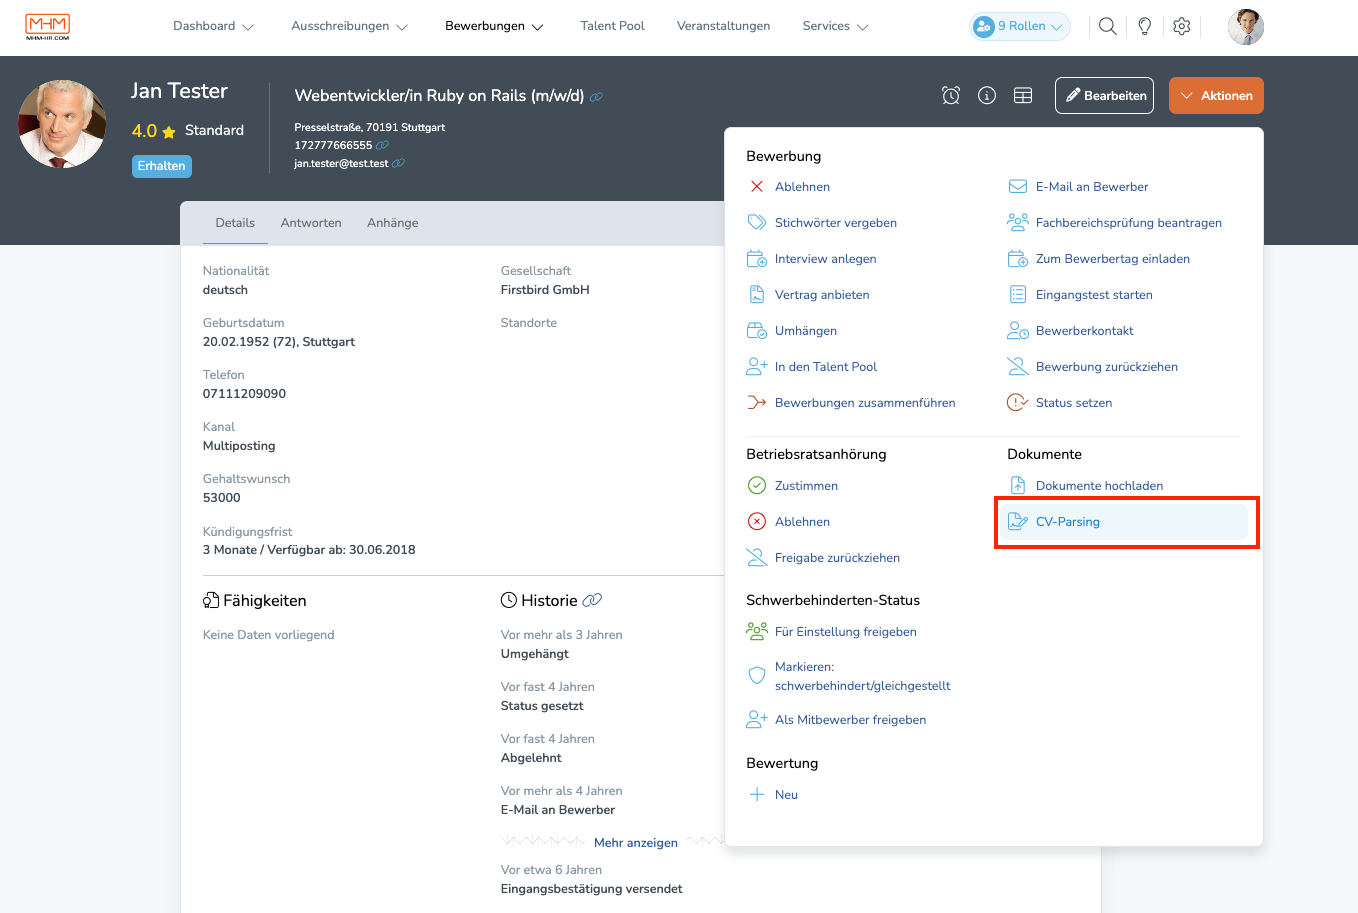The width and height of the screenshot is (1358, 913).
Task: Click the Erhalten status badge
Action: pos(162,166)
